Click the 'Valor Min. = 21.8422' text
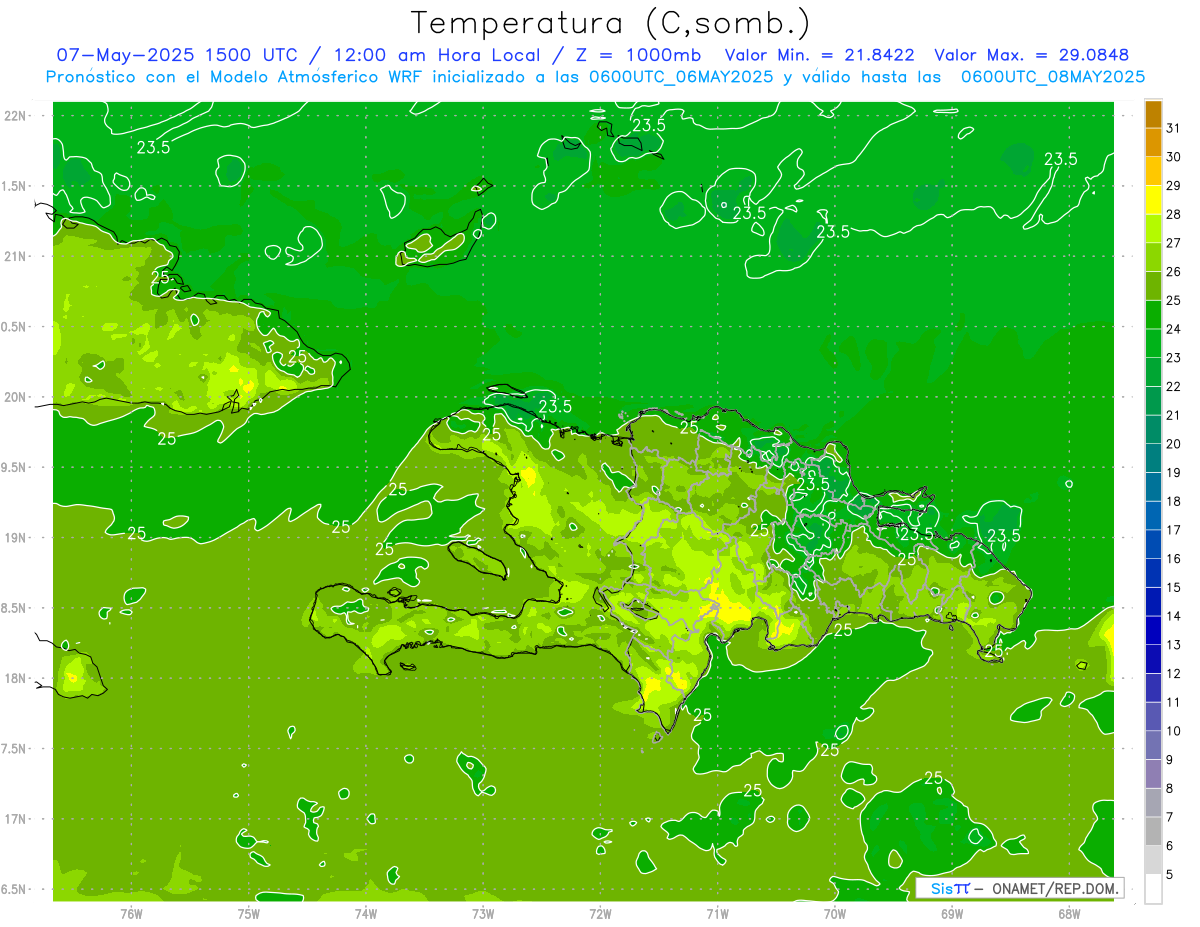1200x927 pixels. click(x=821, y=55)
